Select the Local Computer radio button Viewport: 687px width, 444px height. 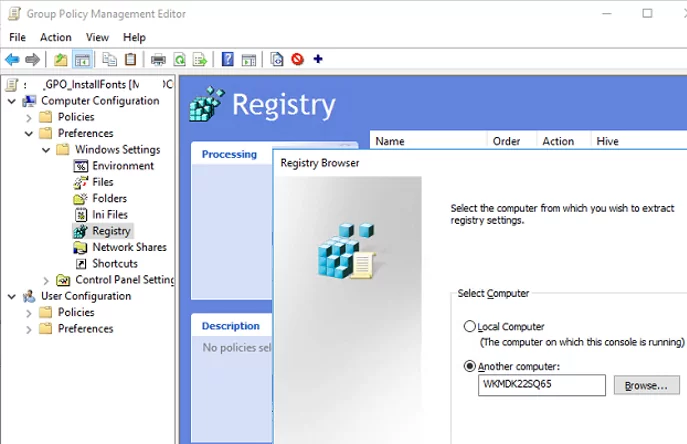click(x=470, y=326)
